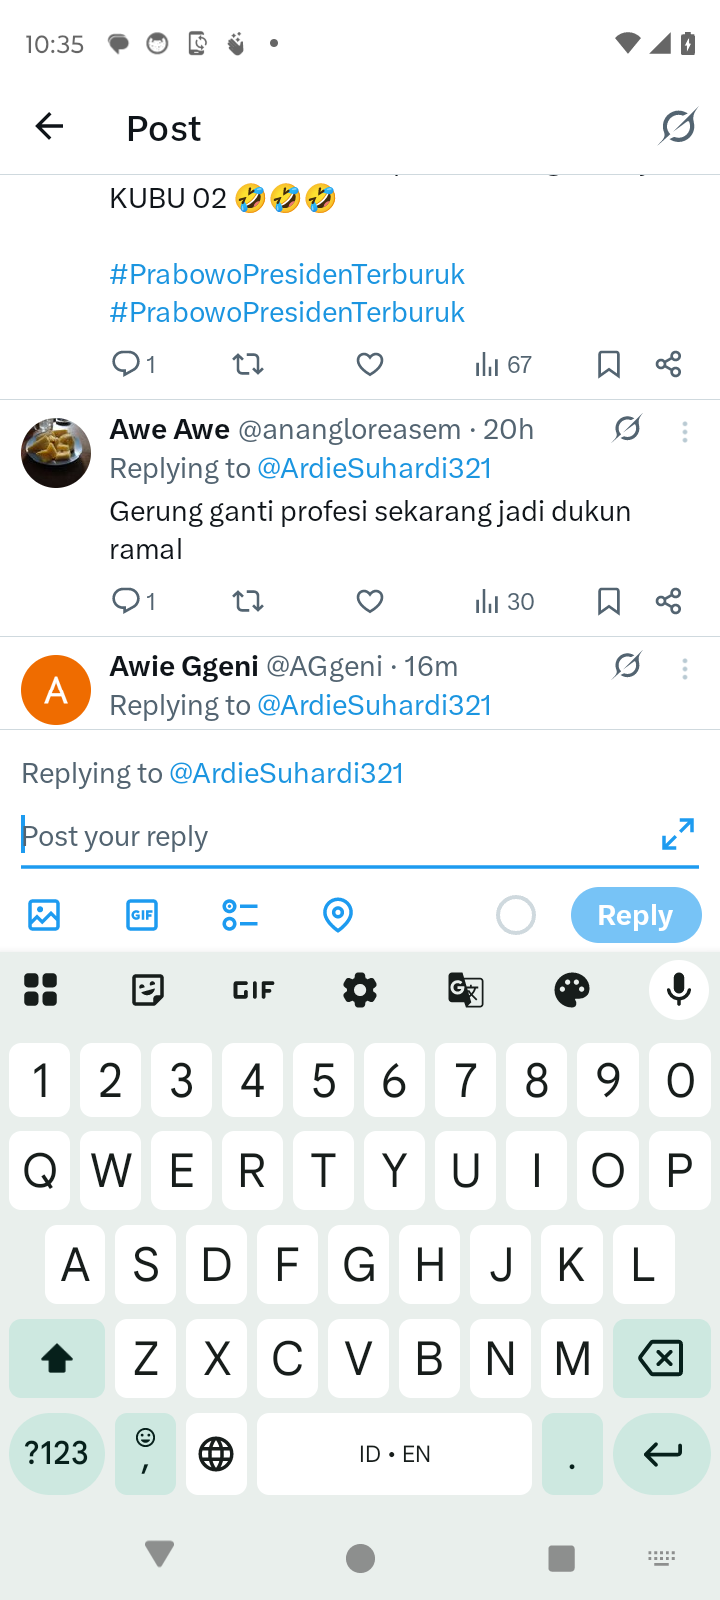Toggle Shift key on the keyboard
The width and height of the screenshot is (720, 1600).
[57, 1358]
